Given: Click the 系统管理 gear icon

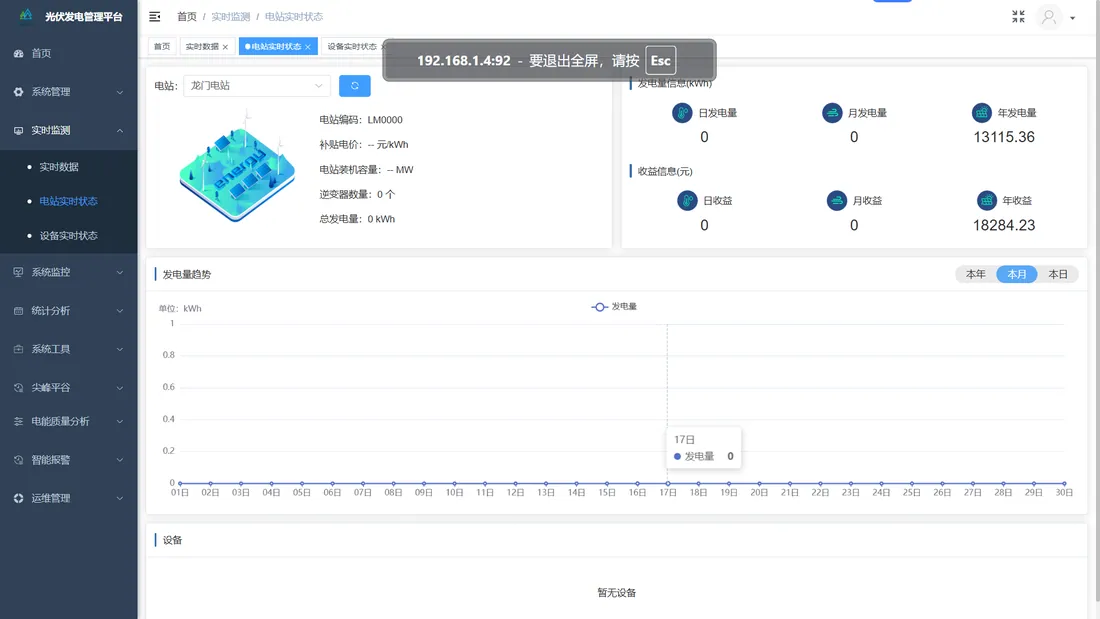Looking at the screenshot, I should point(18,92).
